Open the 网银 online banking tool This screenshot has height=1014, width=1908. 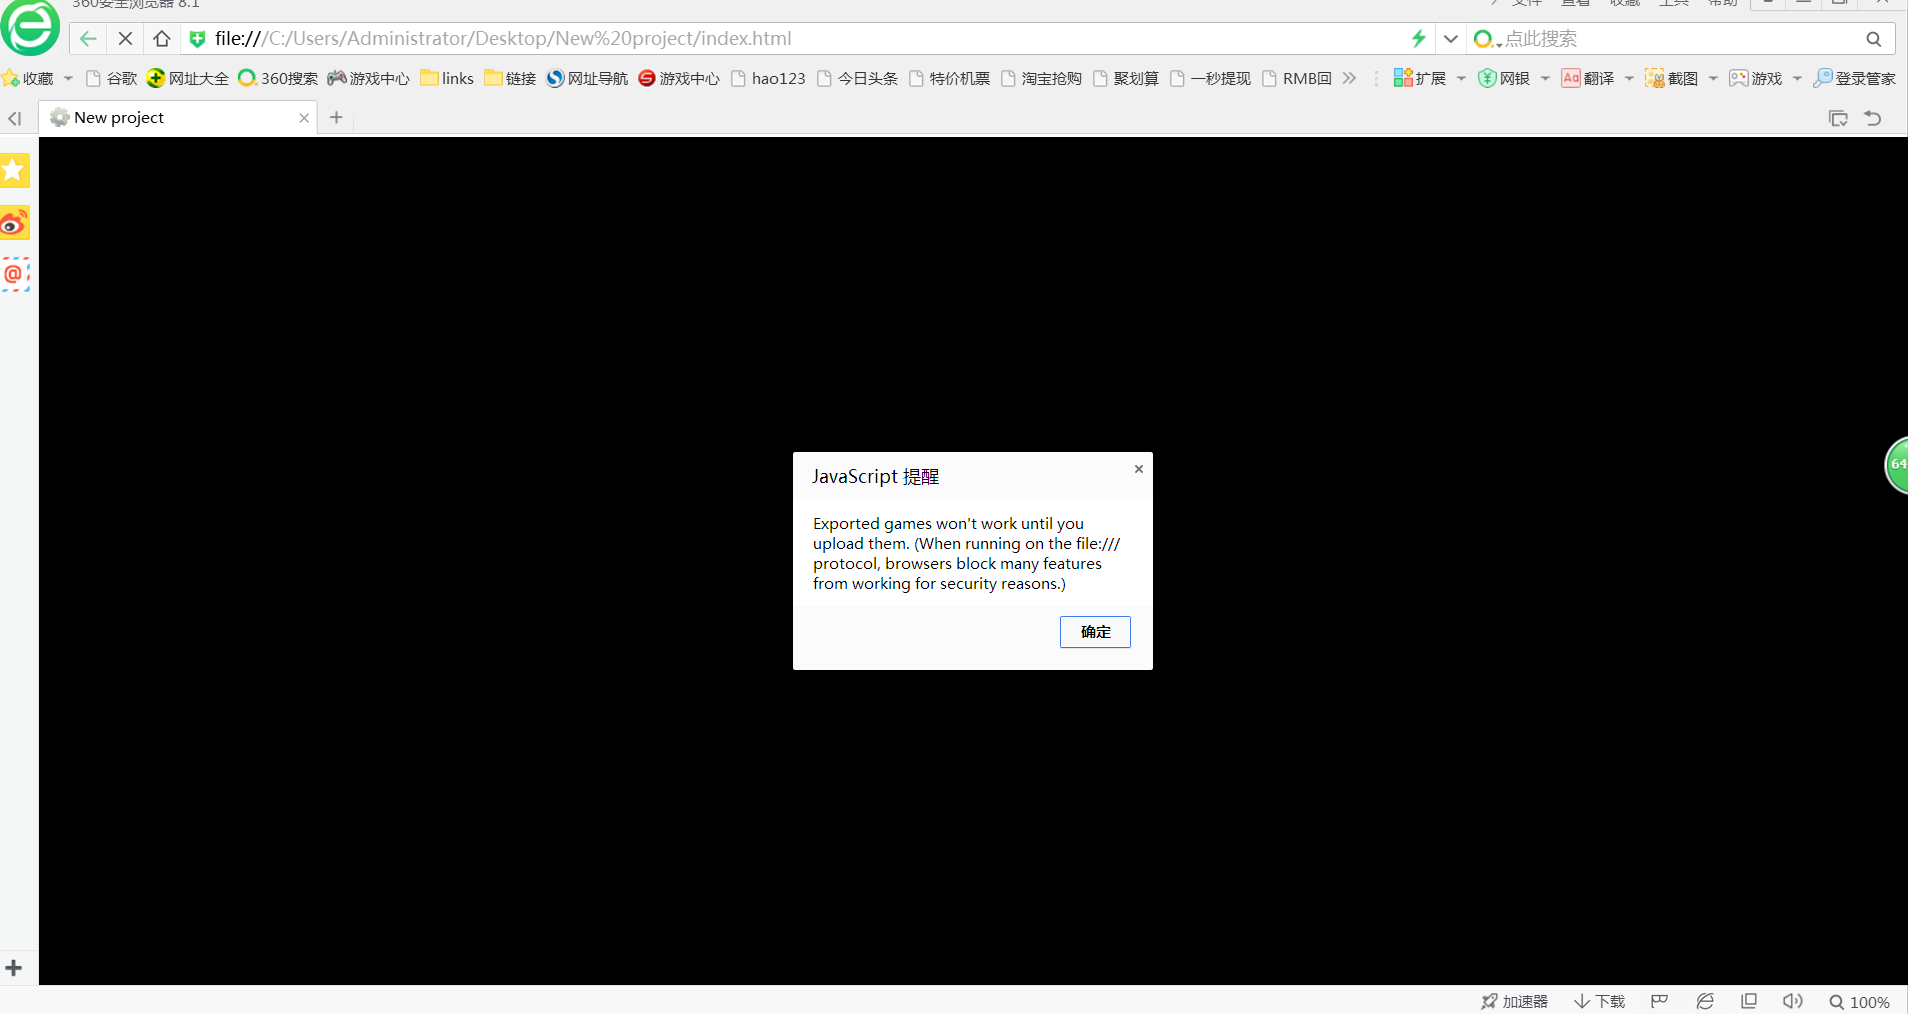point(1503,78)
